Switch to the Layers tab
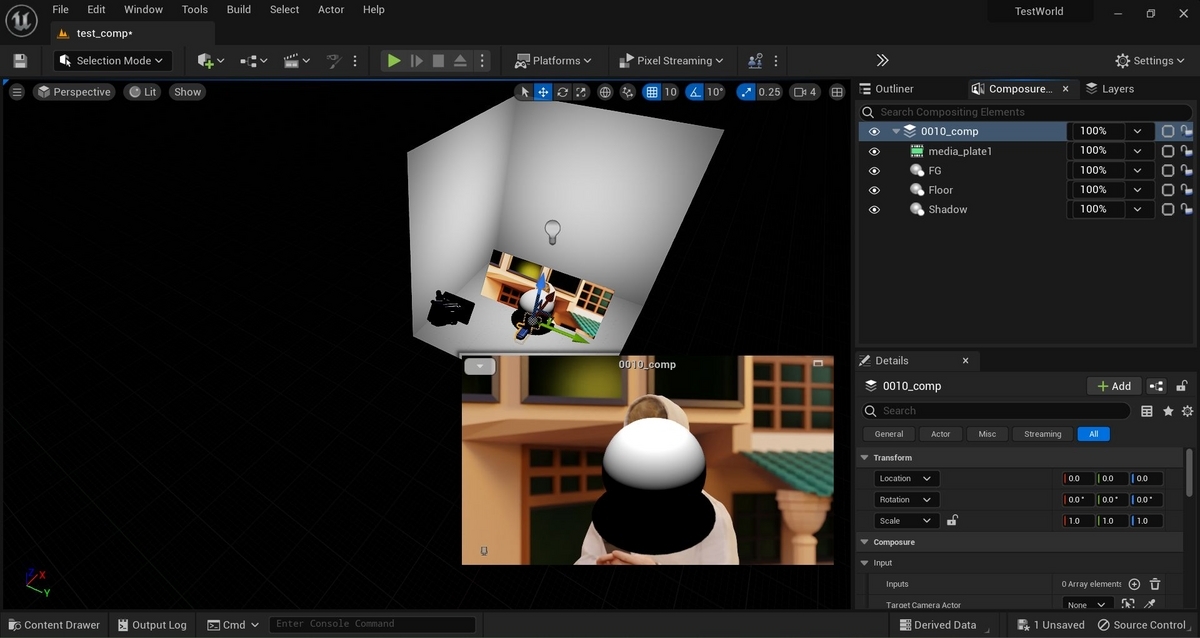Image resolution: width=1200 pixels, height=638 pixels. click(x=1110, y=89)
